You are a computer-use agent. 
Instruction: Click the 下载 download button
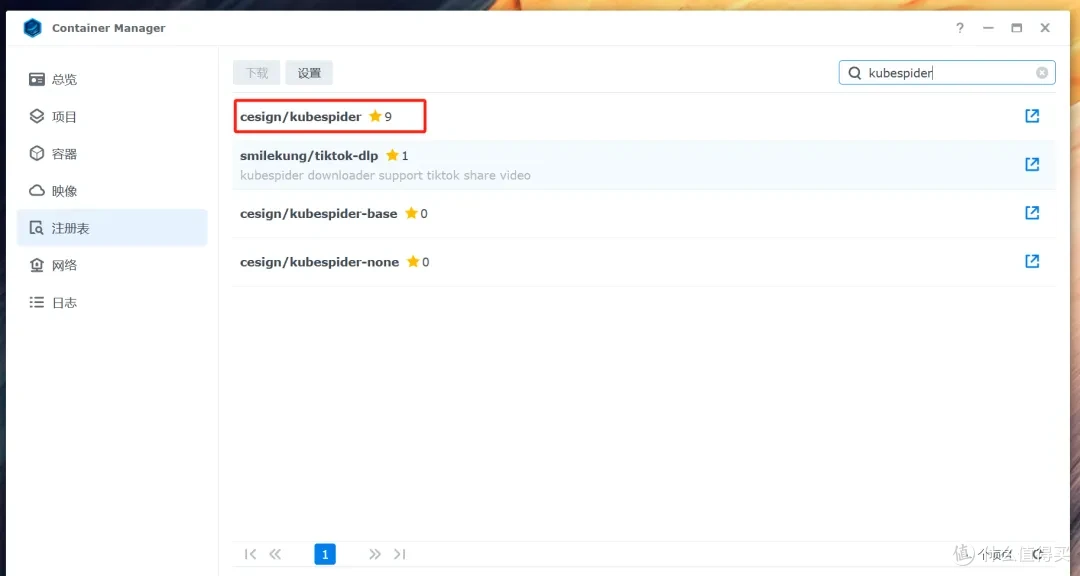256,73
